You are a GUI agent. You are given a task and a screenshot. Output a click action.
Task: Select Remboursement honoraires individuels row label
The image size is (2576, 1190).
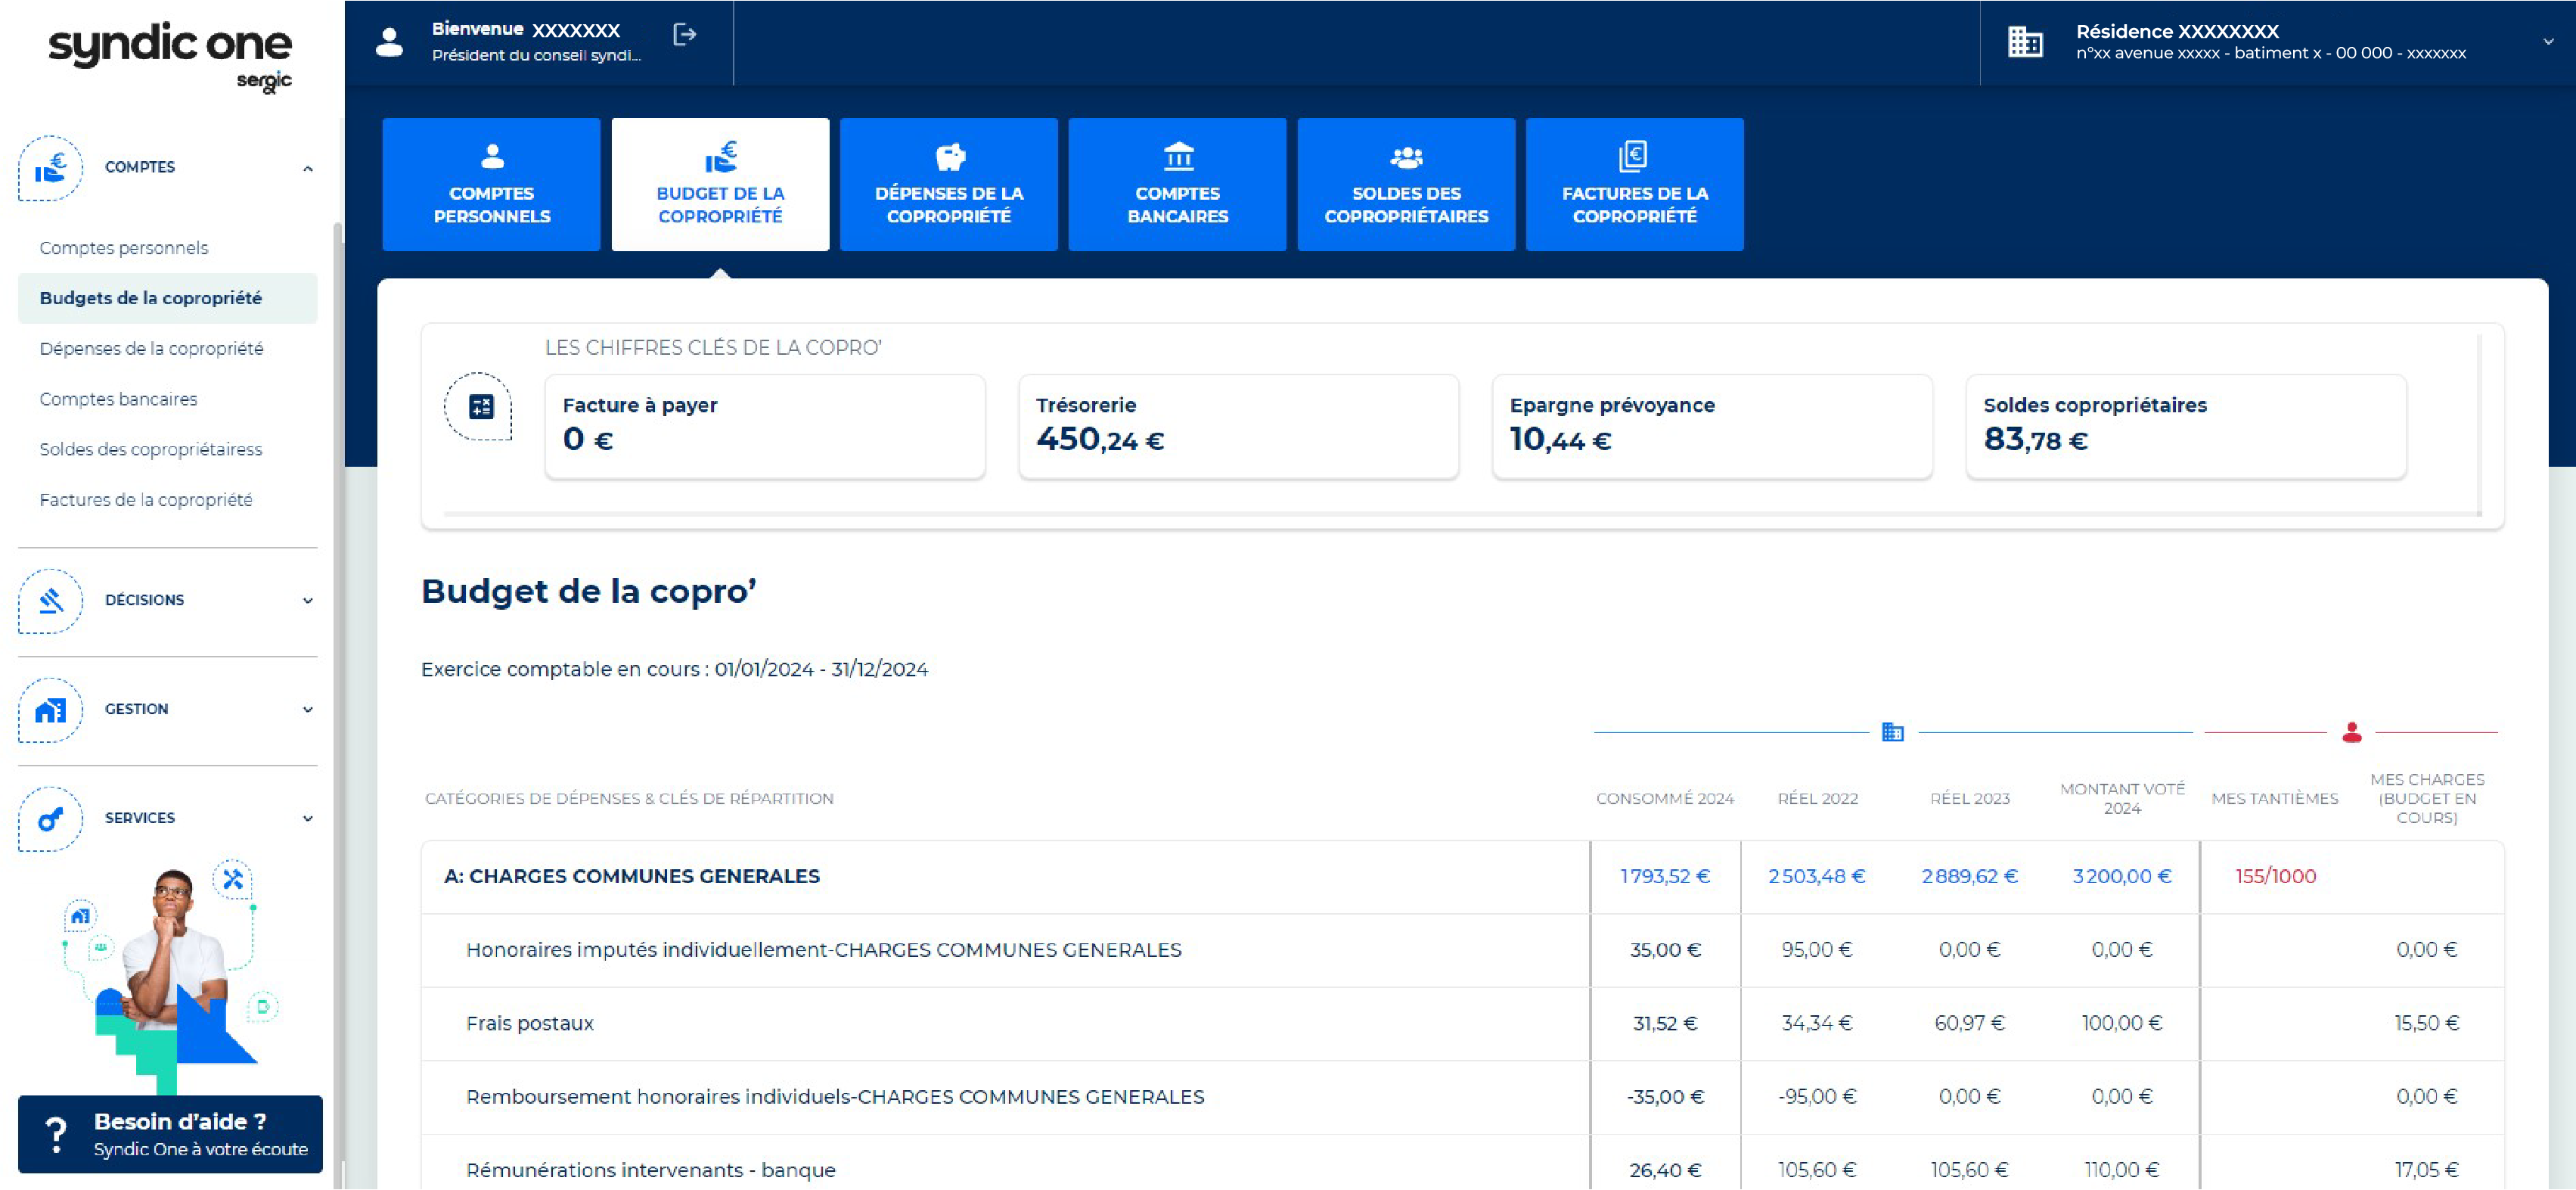835,1097
